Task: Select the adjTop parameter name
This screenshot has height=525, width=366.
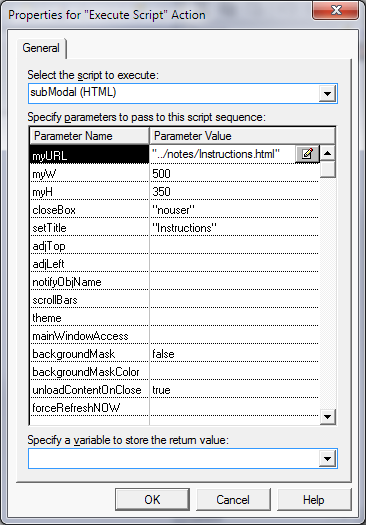Action: [x=89, y=246]
